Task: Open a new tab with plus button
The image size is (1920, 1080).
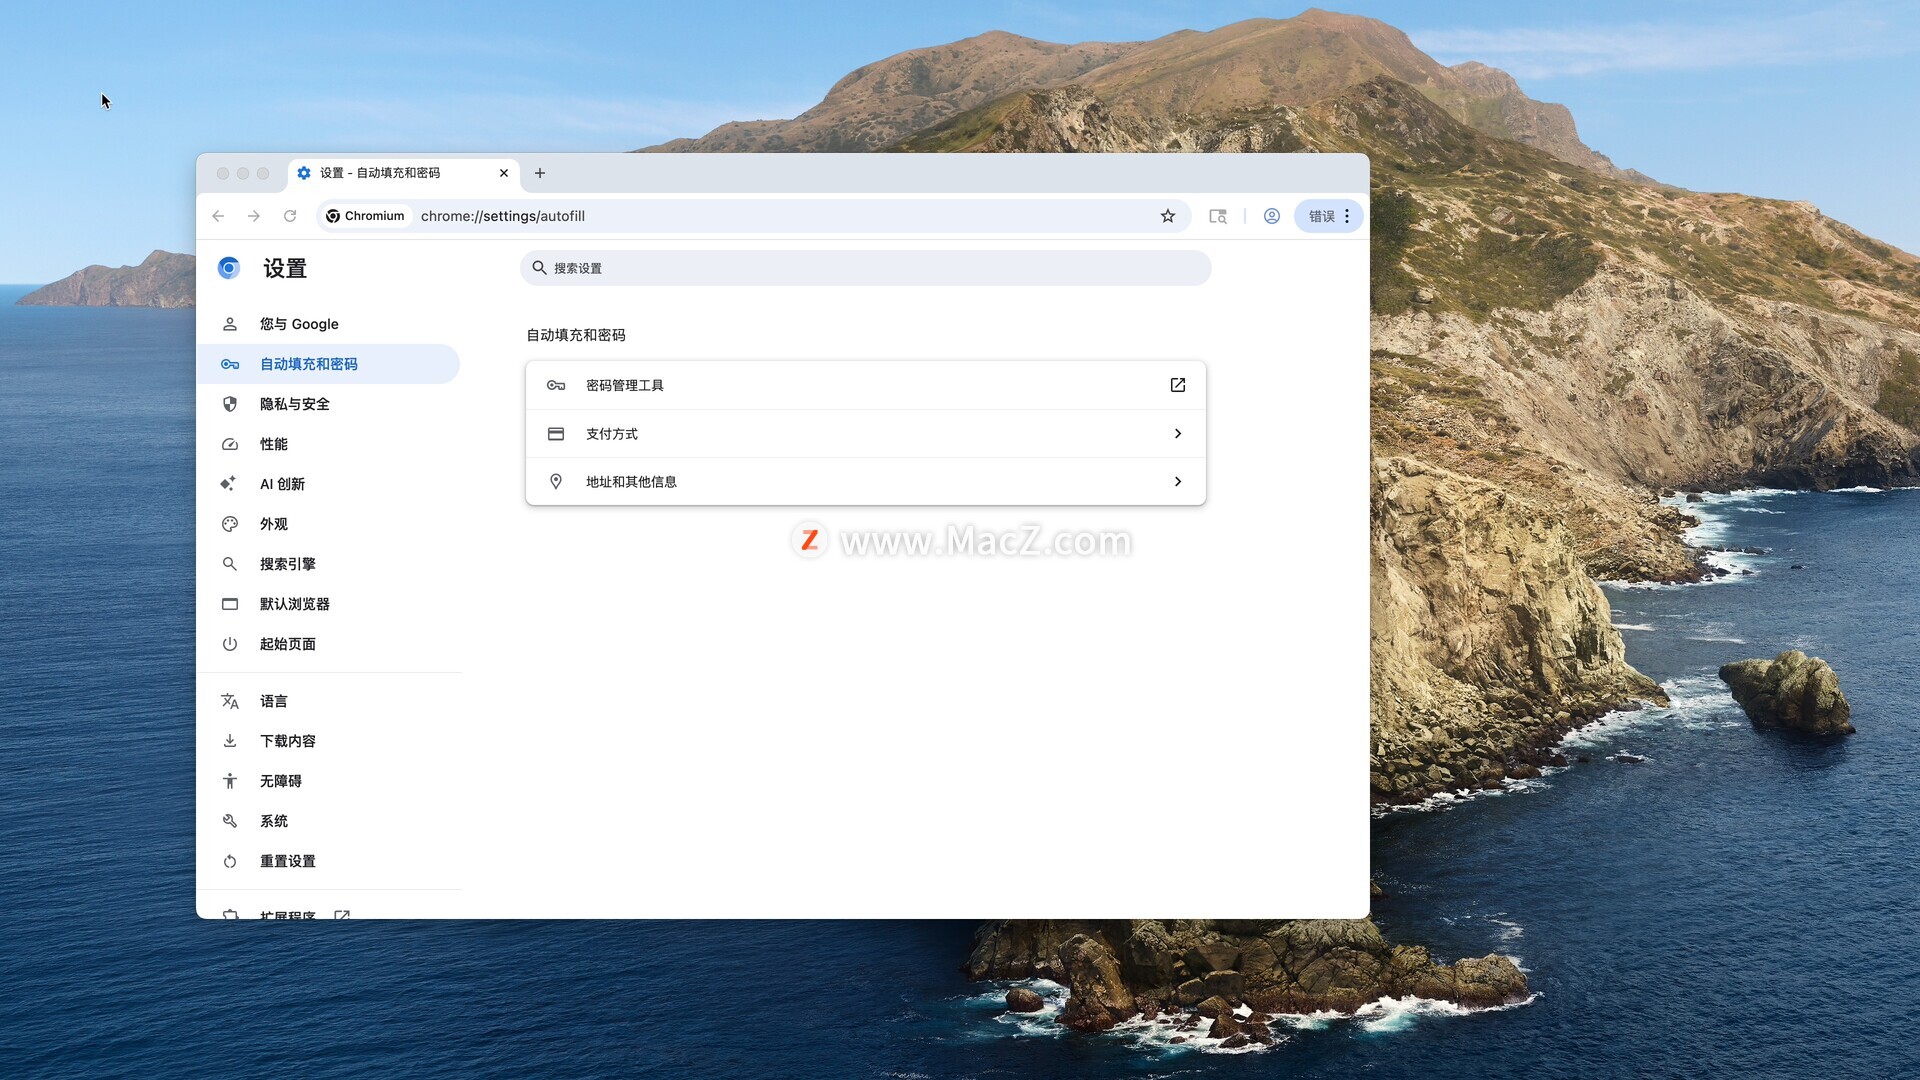Action: pyautogui.click(x=540, y=173)
